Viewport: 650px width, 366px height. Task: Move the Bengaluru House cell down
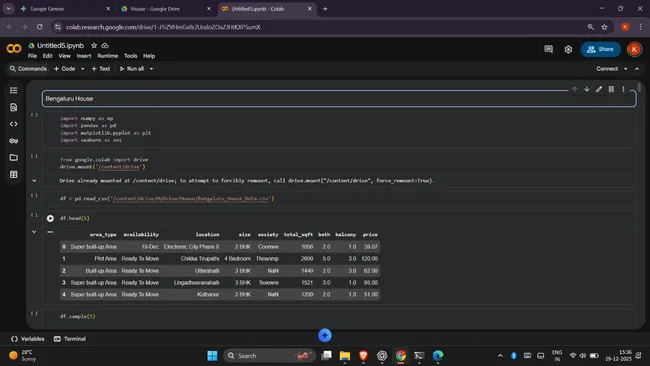[x=587, y=89]
